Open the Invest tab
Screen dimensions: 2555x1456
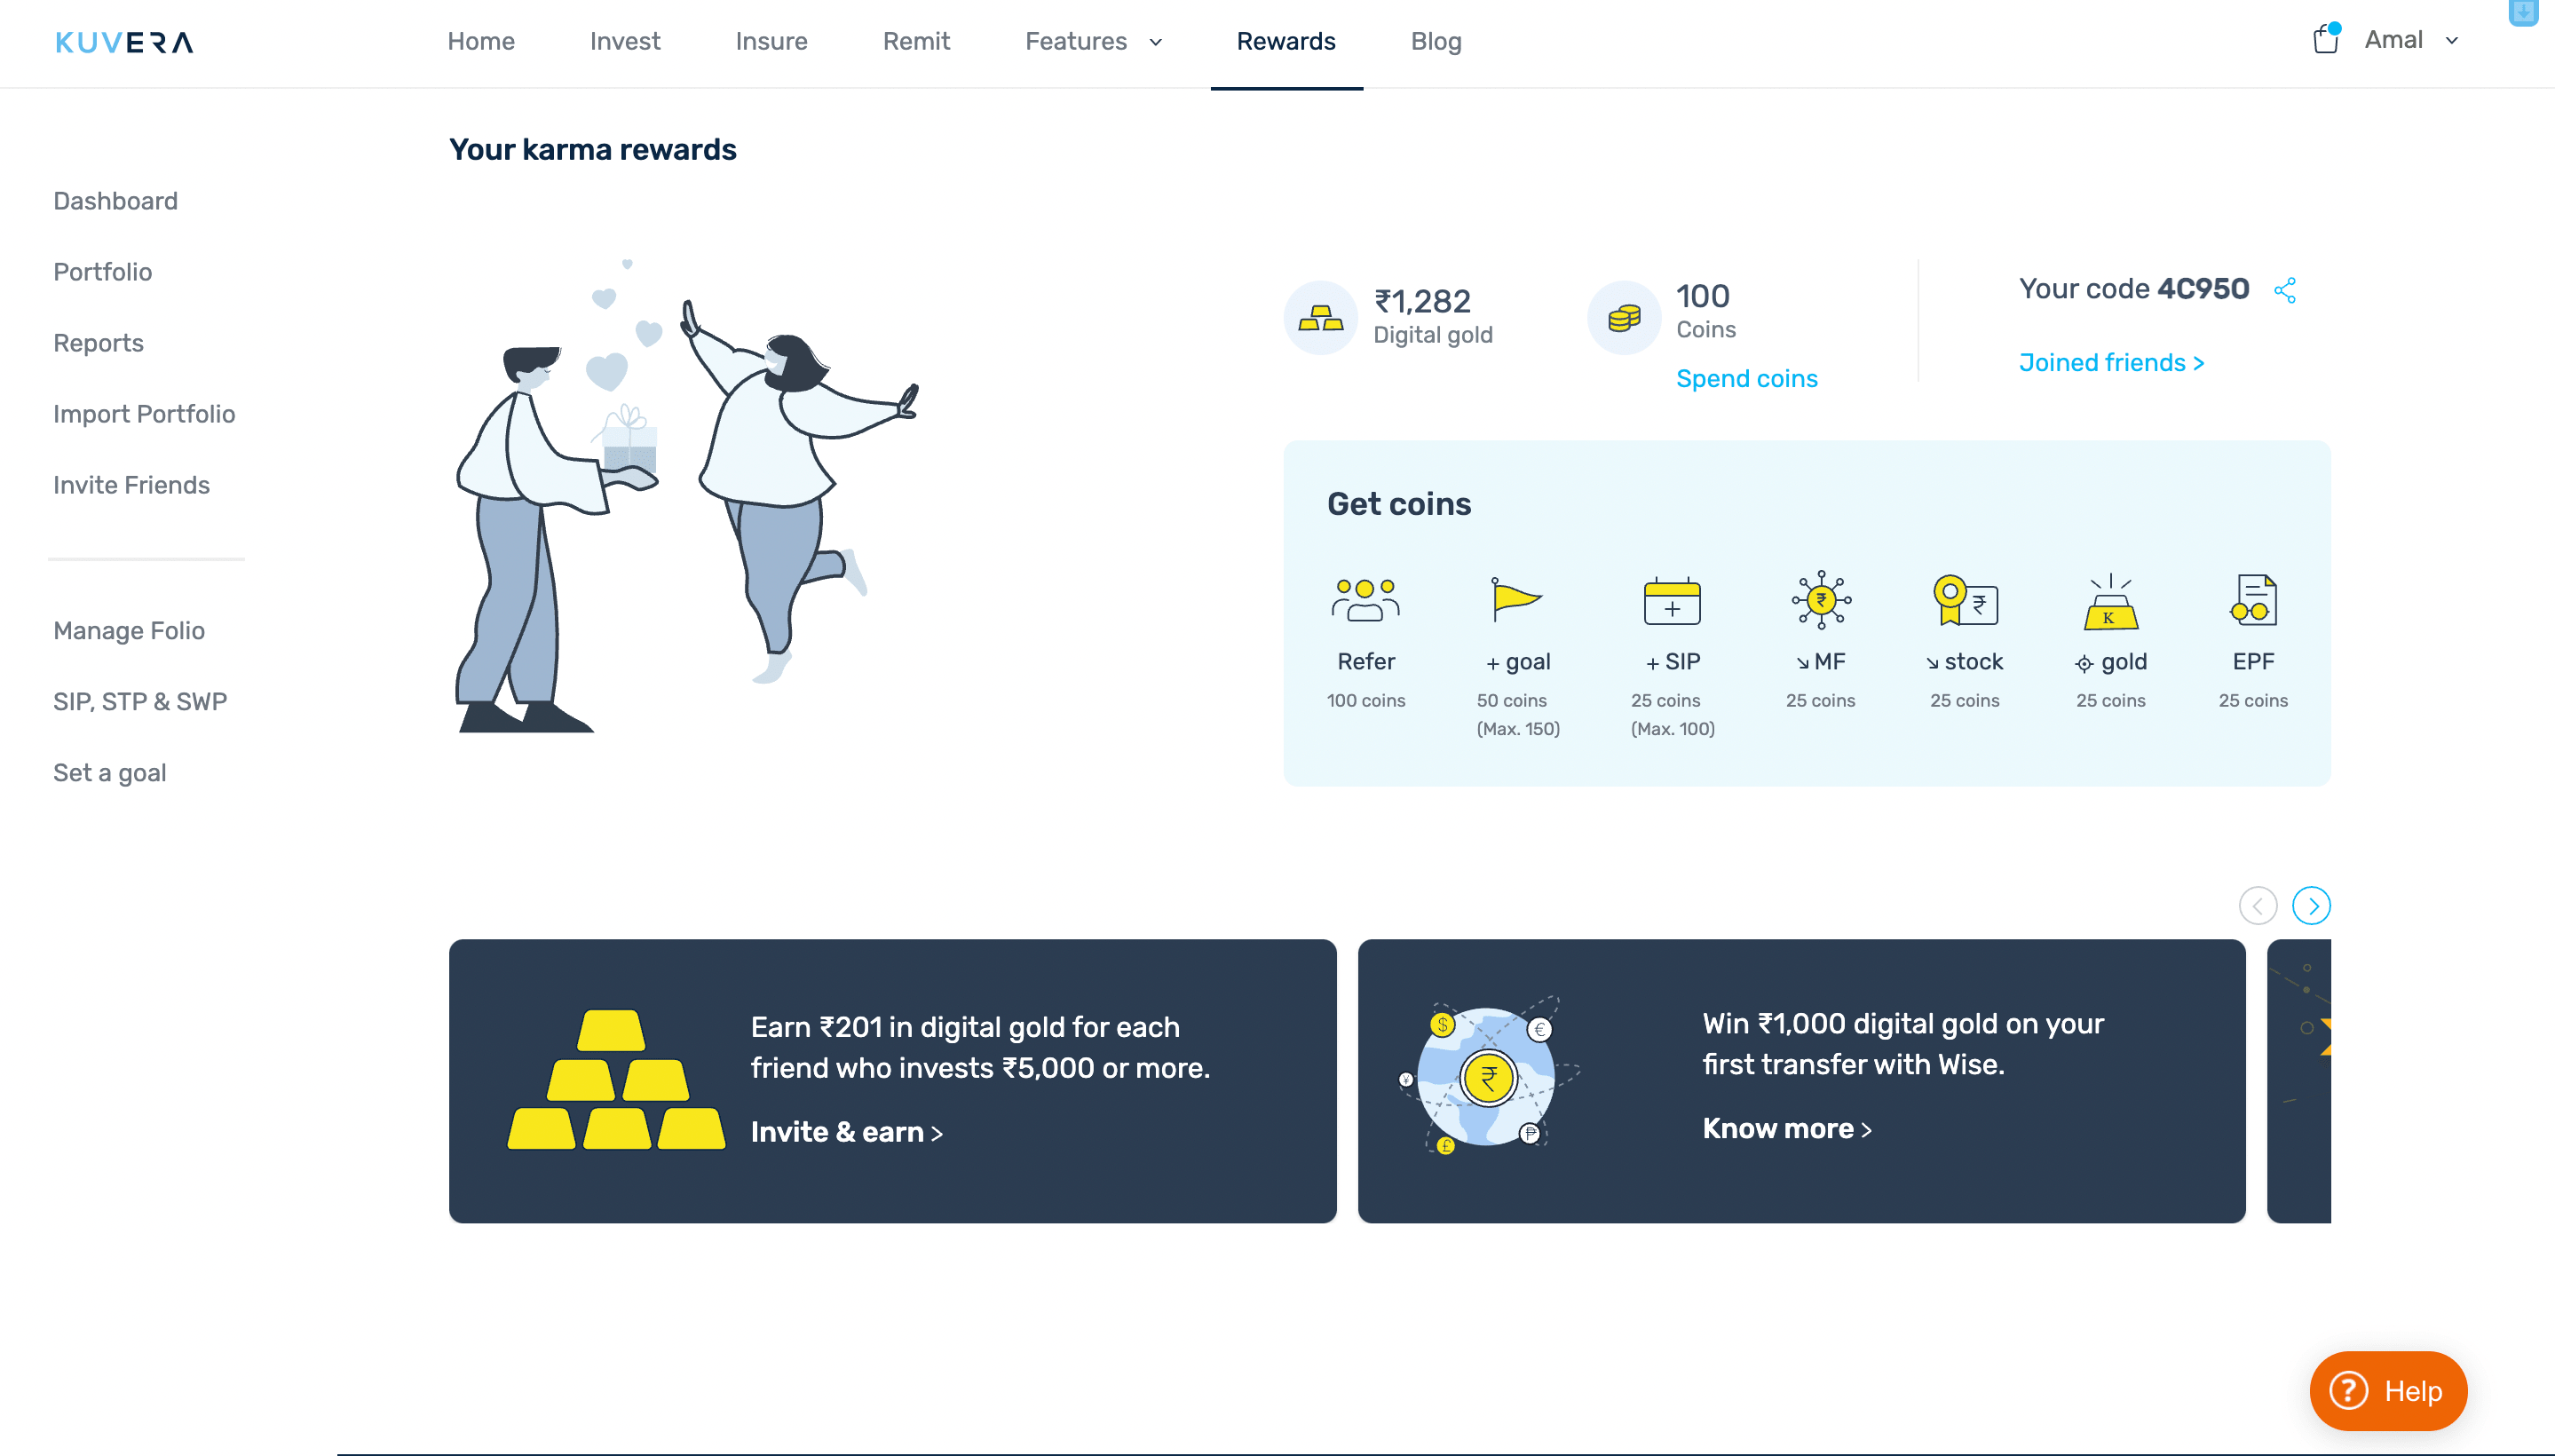click(x=624, y=41)
